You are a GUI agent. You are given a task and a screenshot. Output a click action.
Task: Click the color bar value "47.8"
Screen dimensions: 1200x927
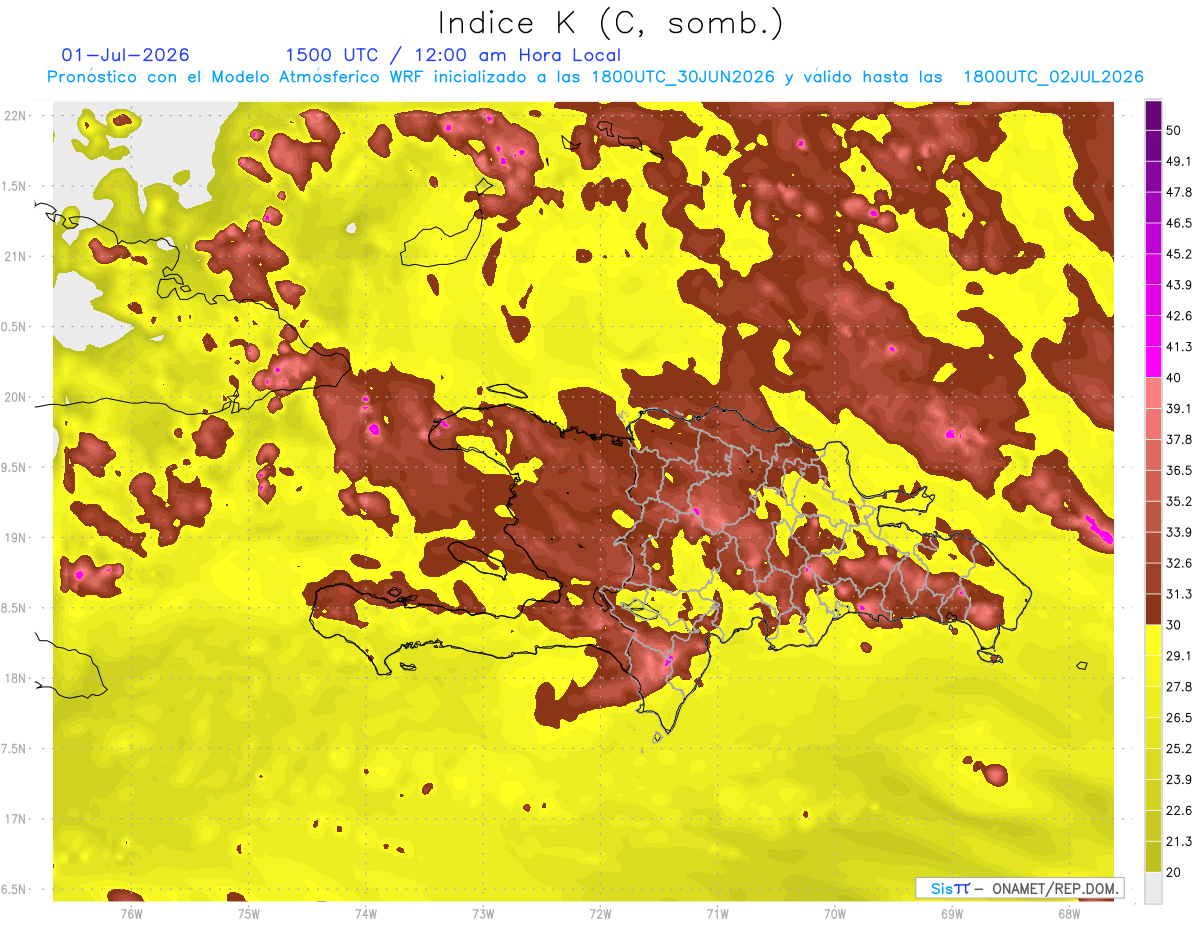coord(1179,192)
